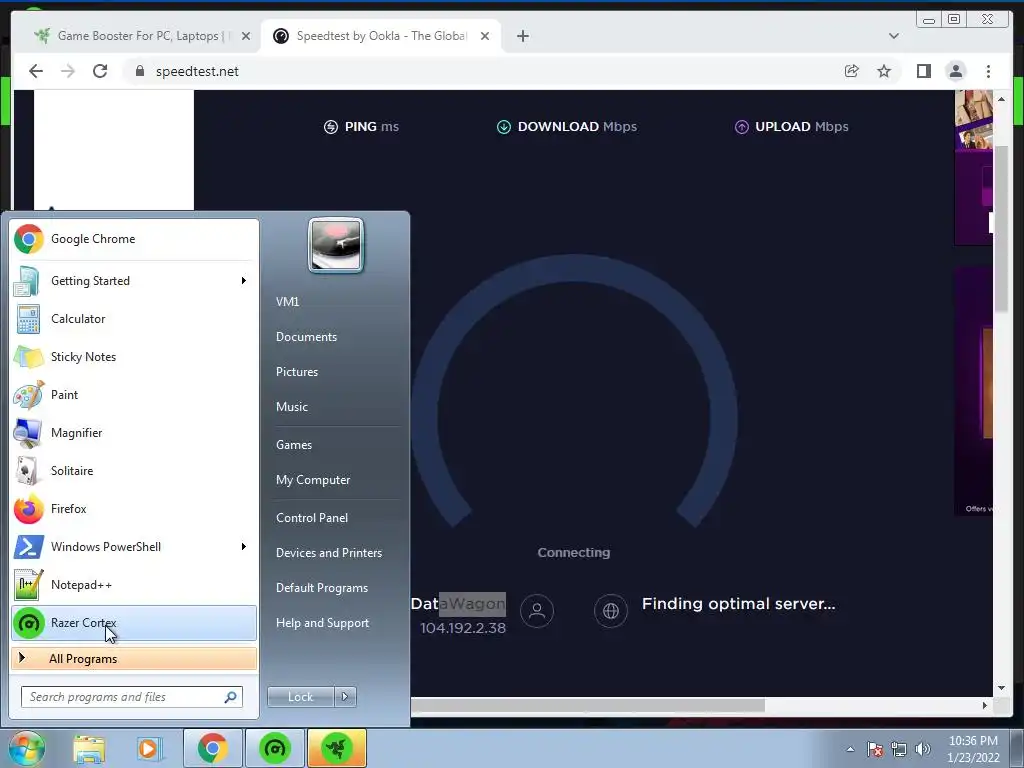This screenshot has width=1024, height=768.
Task: Launch Notepad++ from the Start menu
Action: point(134,584)
